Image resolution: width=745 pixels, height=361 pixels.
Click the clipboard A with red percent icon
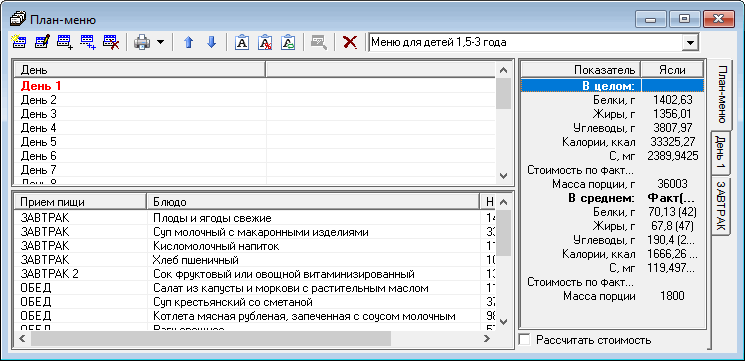click(265, 43)
